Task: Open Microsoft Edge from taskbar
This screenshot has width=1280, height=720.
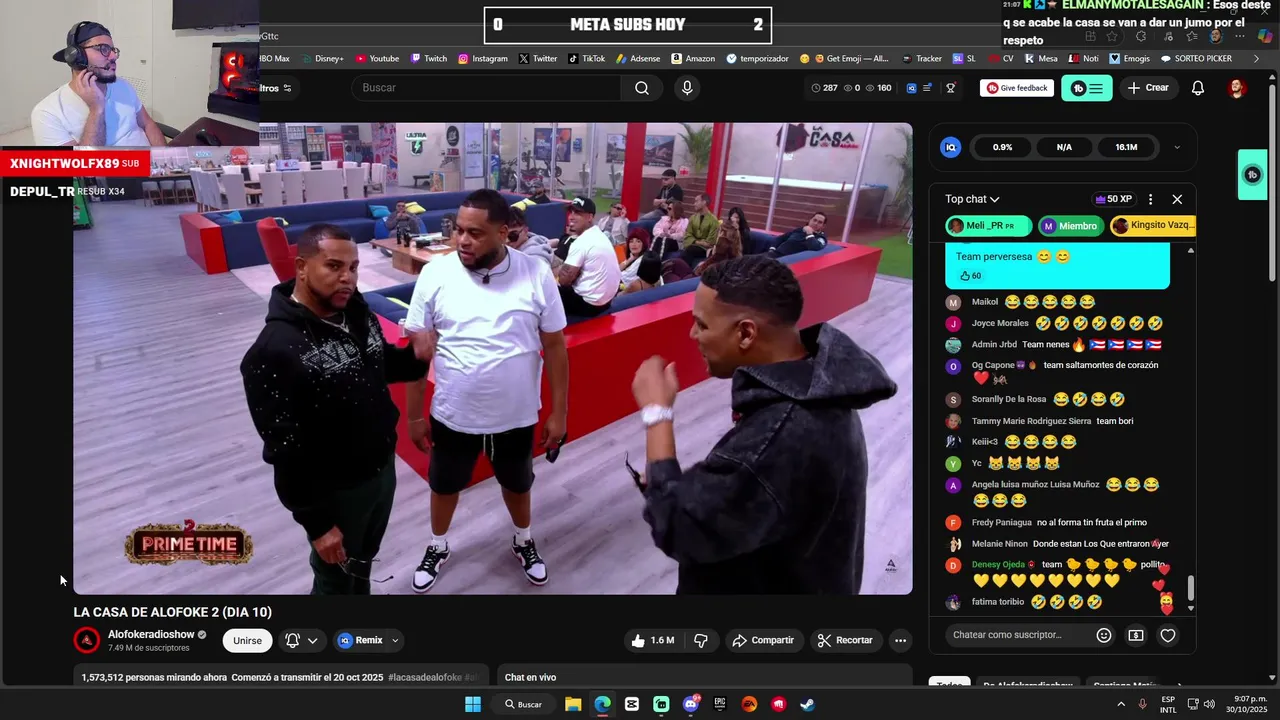Action: click(x=602, y=704)
